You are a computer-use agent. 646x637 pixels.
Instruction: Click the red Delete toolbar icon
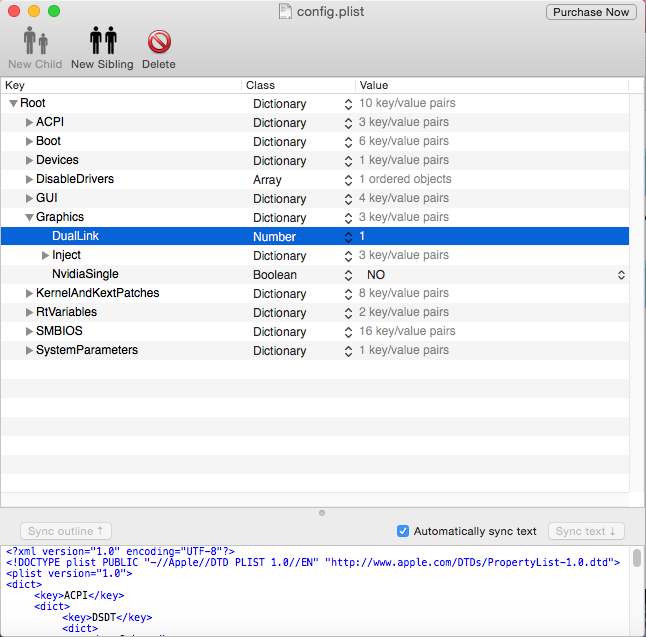[158, 42]
